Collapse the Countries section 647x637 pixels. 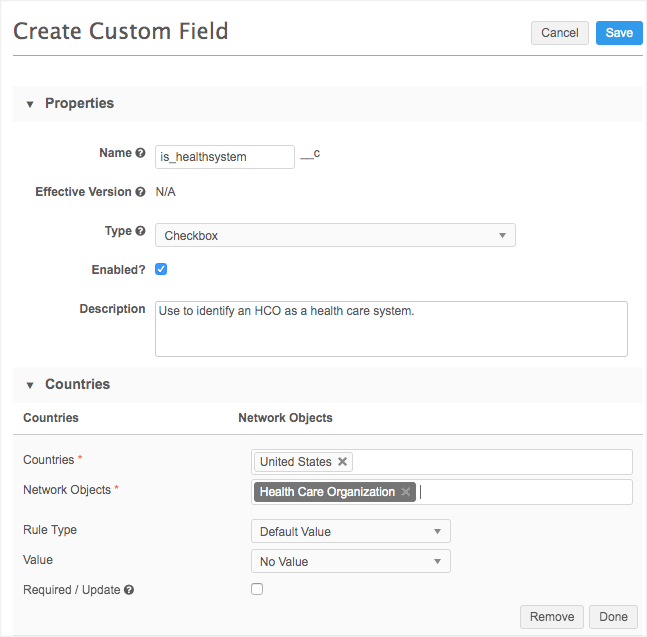(30, 385)
